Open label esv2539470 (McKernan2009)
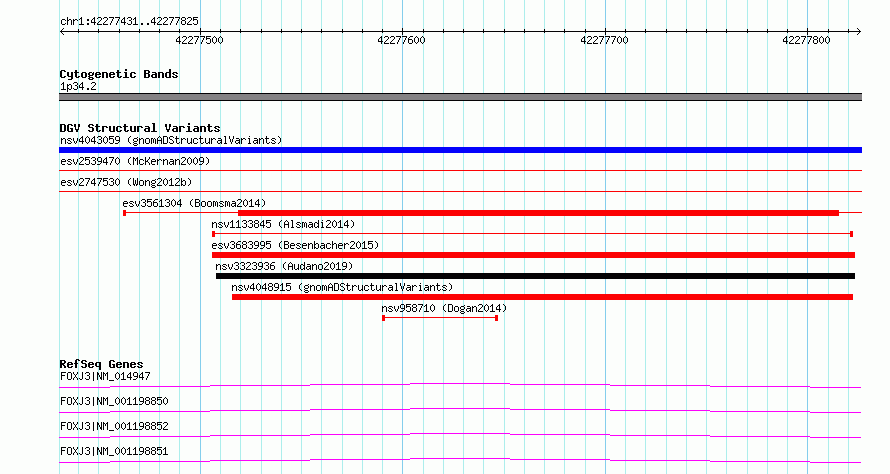890x474 pixels. tap(135, 161)
